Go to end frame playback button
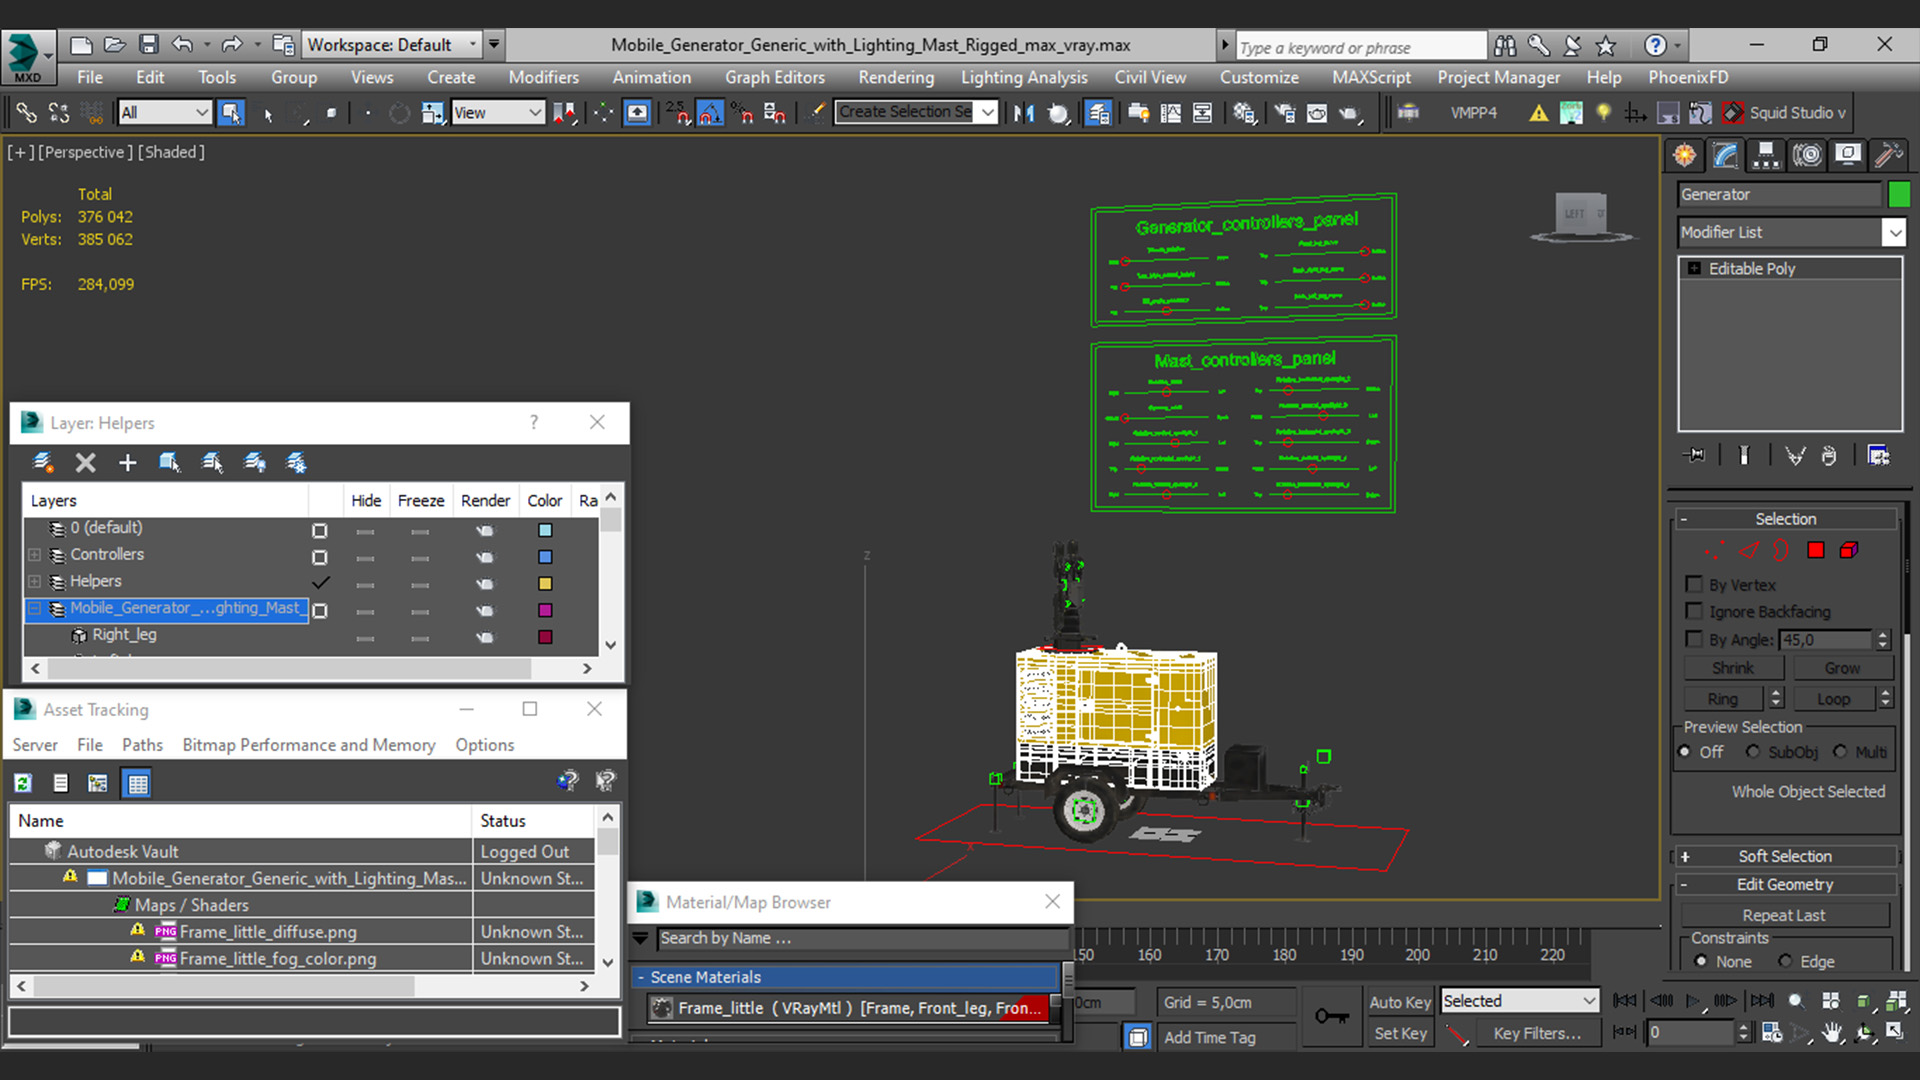The image size is (1920, 1080). tap(1762, 1001)
